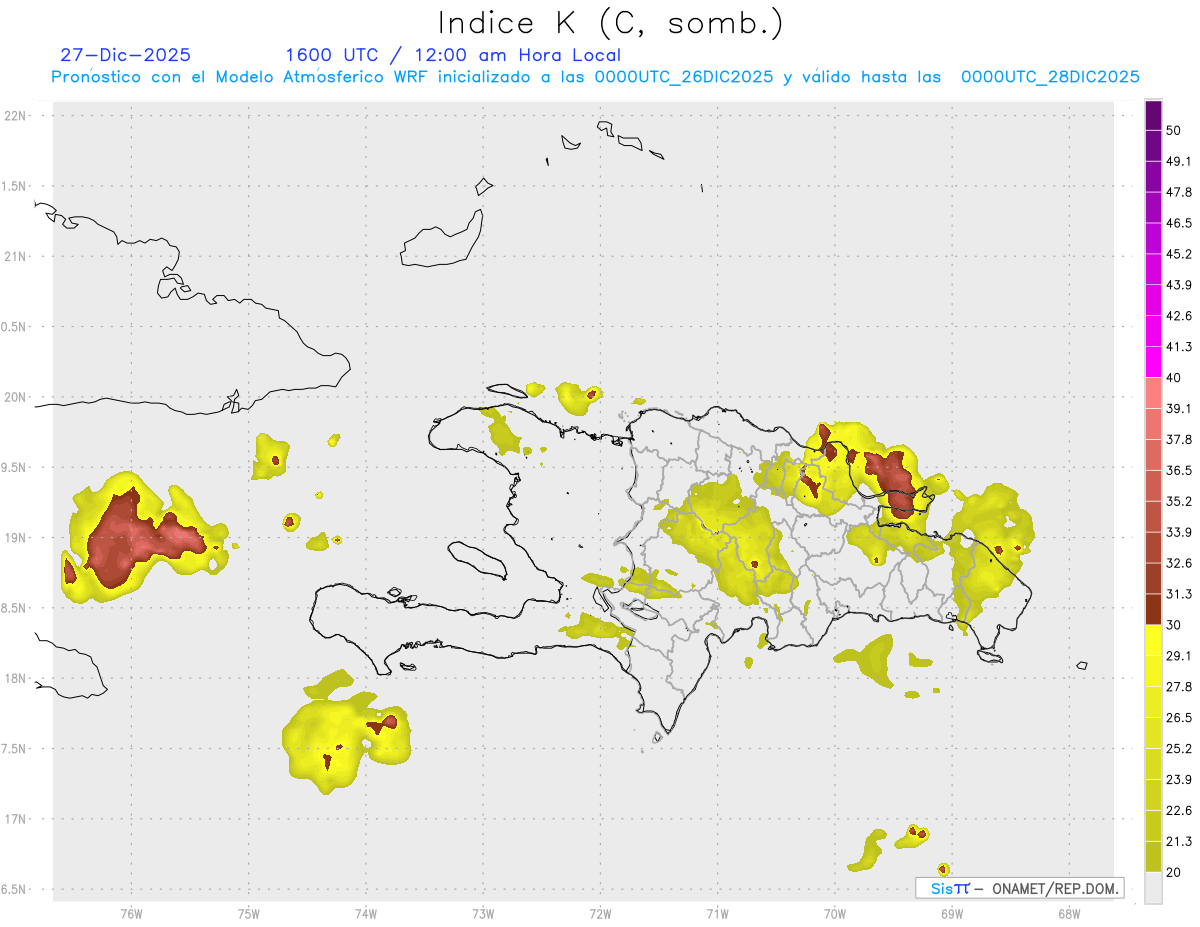Click the colorbar value '33.9'
This screenshot has width=1200, height=927.
point(1178,532)
